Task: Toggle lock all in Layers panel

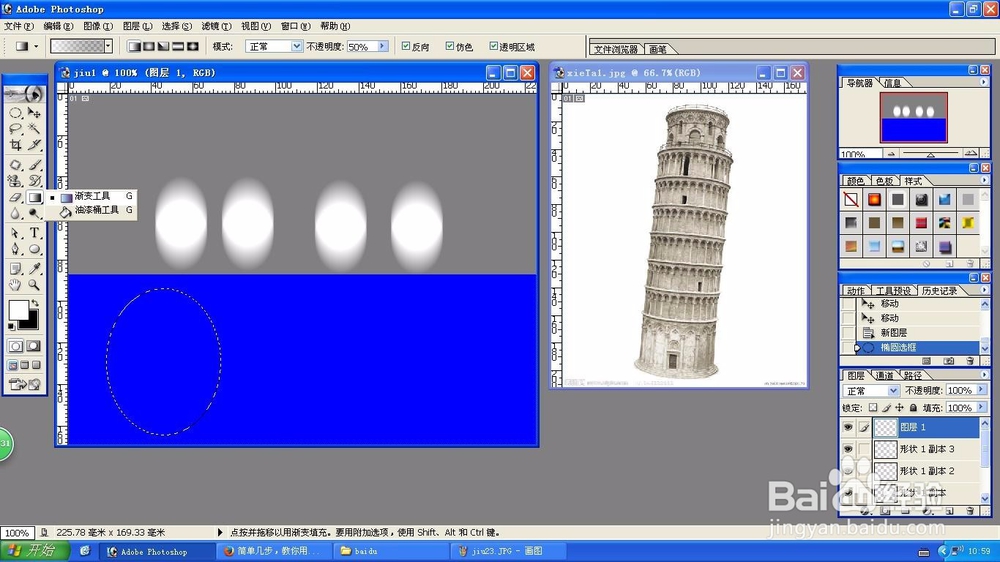Action: tap(913, 408)
